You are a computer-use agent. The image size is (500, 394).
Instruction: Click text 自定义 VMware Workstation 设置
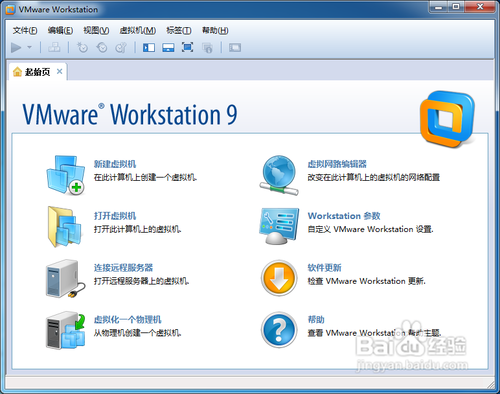click(370, 229)
